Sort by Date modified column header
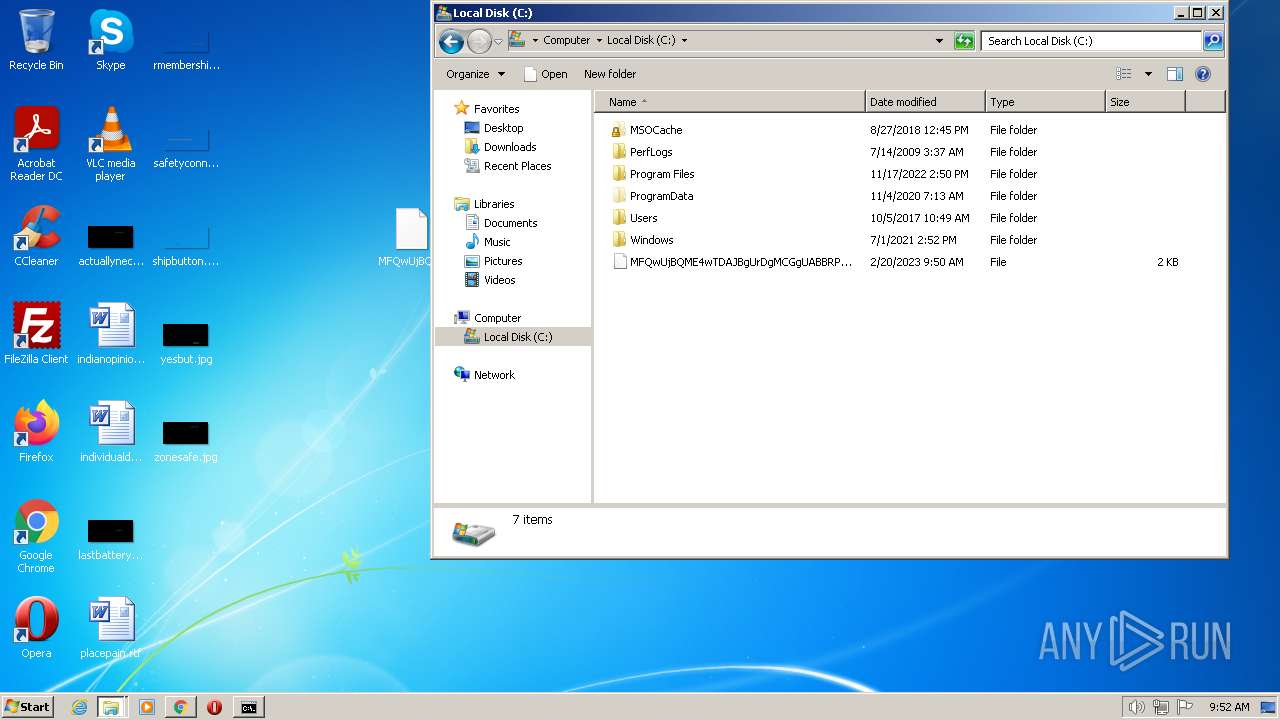The height and width of the screenshot is (720, 1280). point(925,102)
